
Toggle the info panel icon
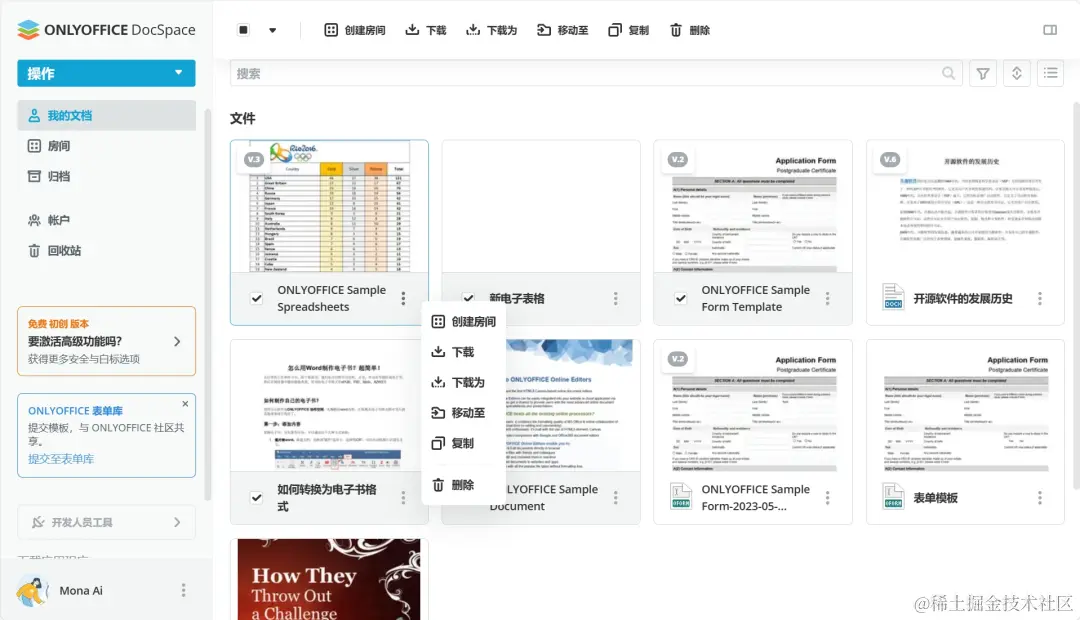pyautogui.click(x=1050, y=30)
